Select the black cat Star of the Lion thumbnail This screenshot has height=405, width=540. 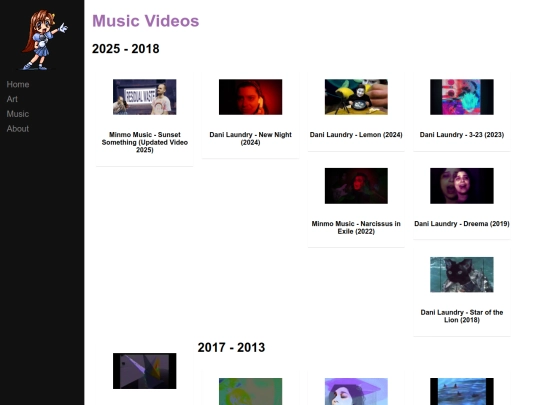tap(462, 275)
